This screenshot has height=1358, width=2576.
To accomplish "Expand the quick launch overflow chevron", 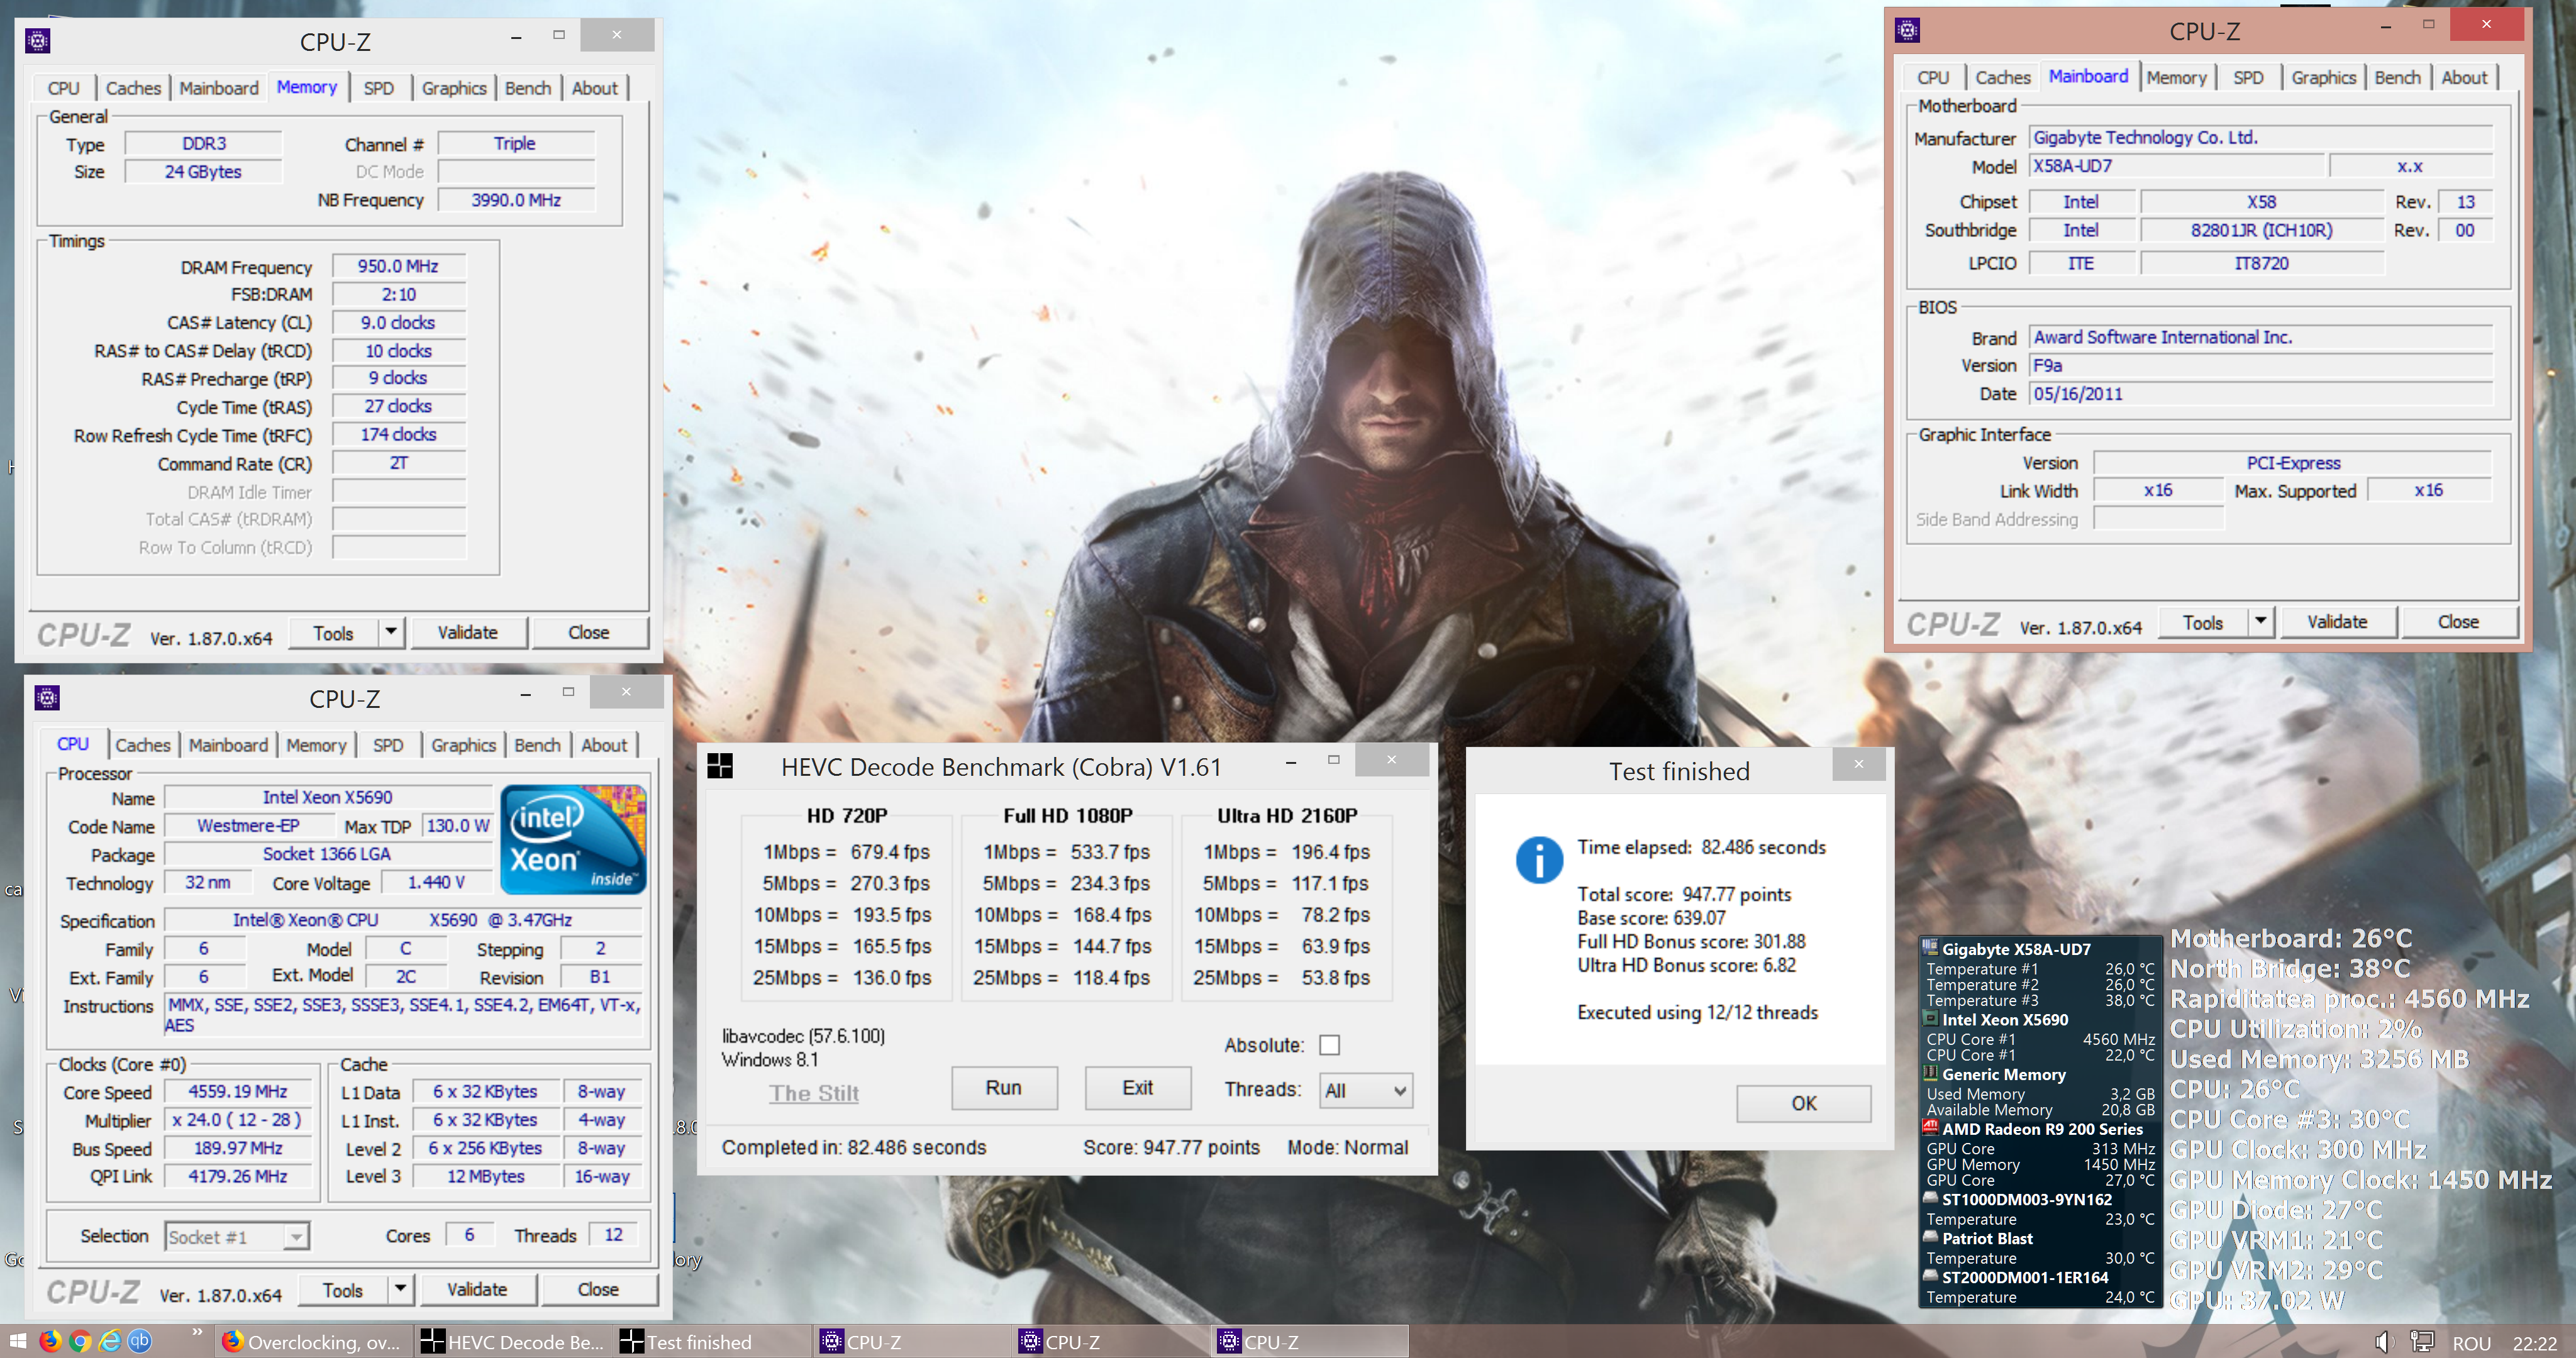I will click(197, 1333).
